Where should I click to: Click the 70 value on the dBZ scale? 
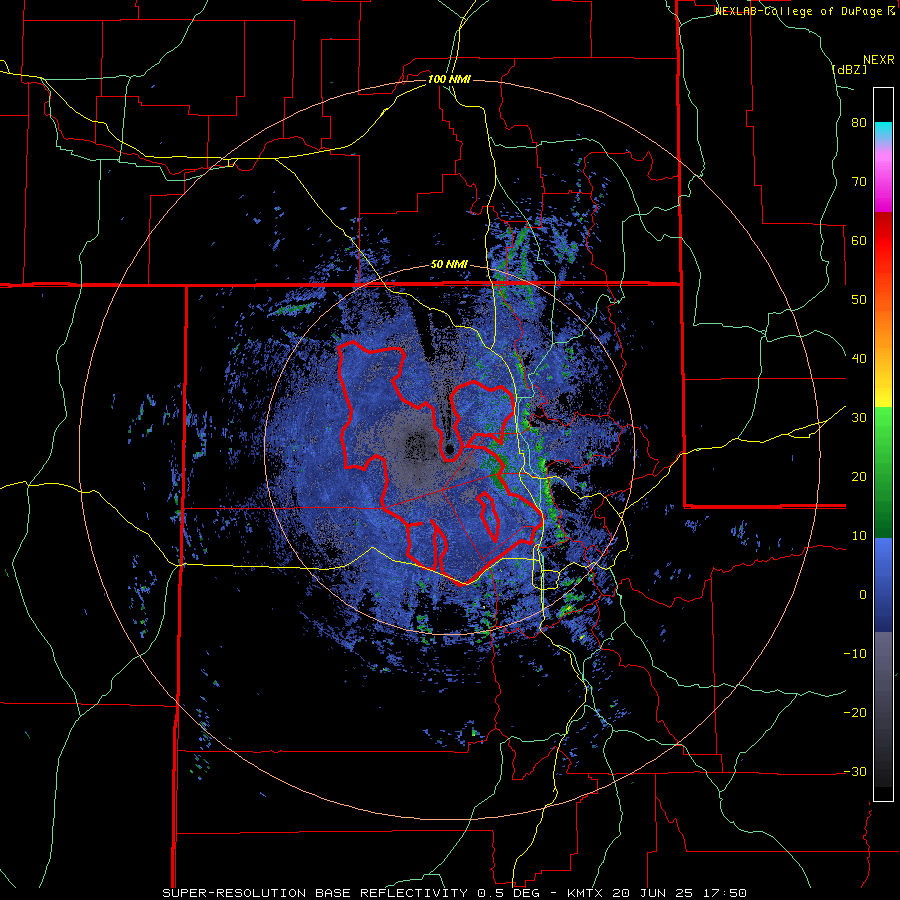point(859,182)
